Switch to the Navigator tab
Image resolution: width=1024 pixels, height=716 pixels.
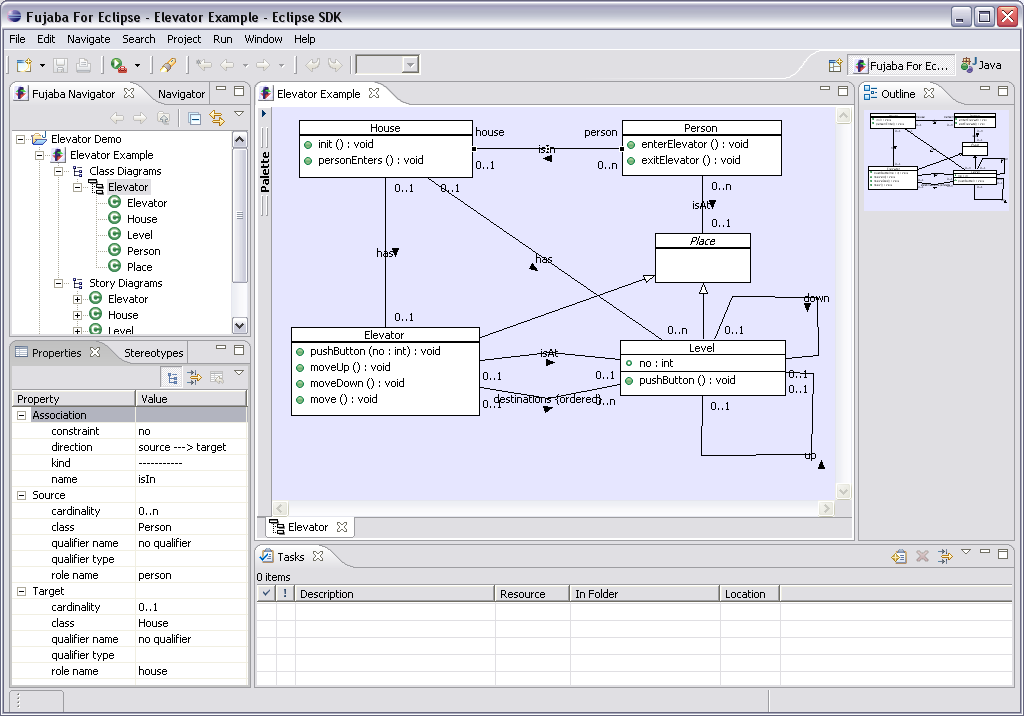coord(181,94)
